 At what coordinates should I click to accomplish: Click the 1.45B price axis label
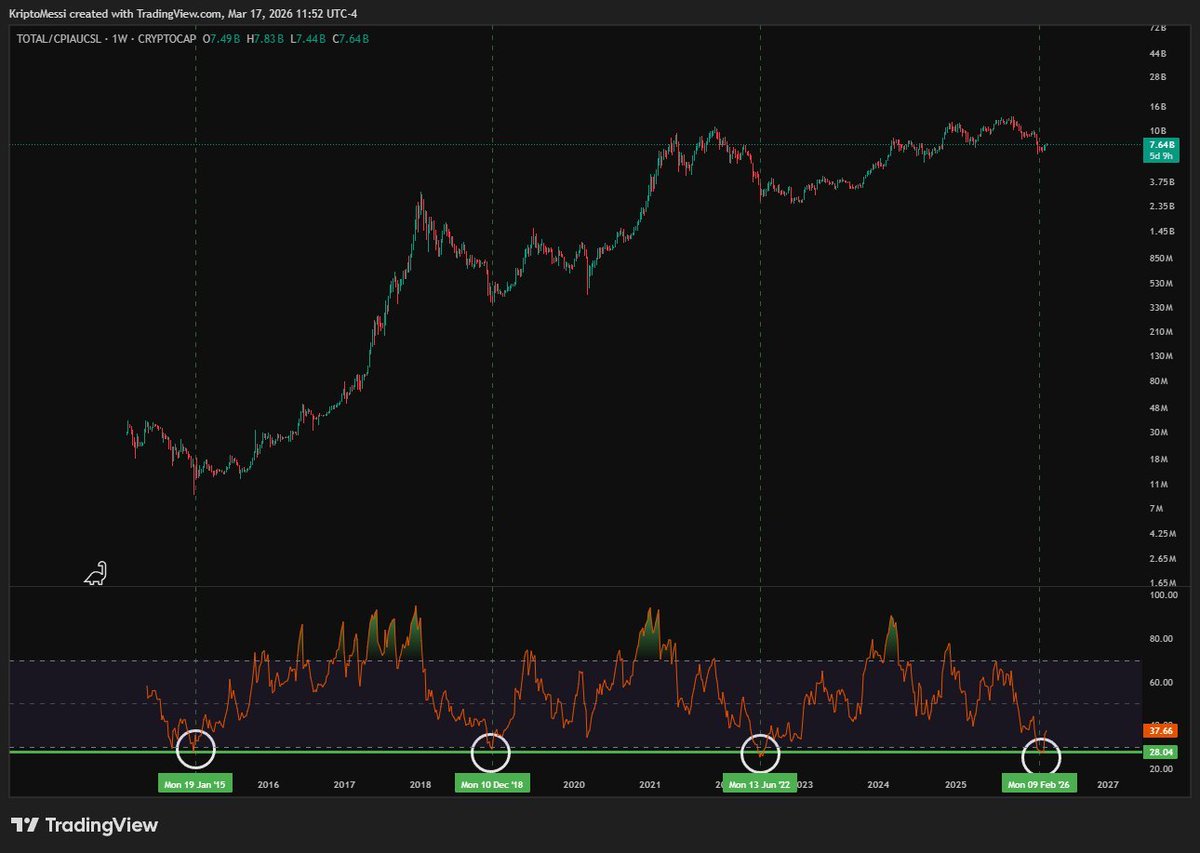pyautogui.click(x=1162, y=232)
